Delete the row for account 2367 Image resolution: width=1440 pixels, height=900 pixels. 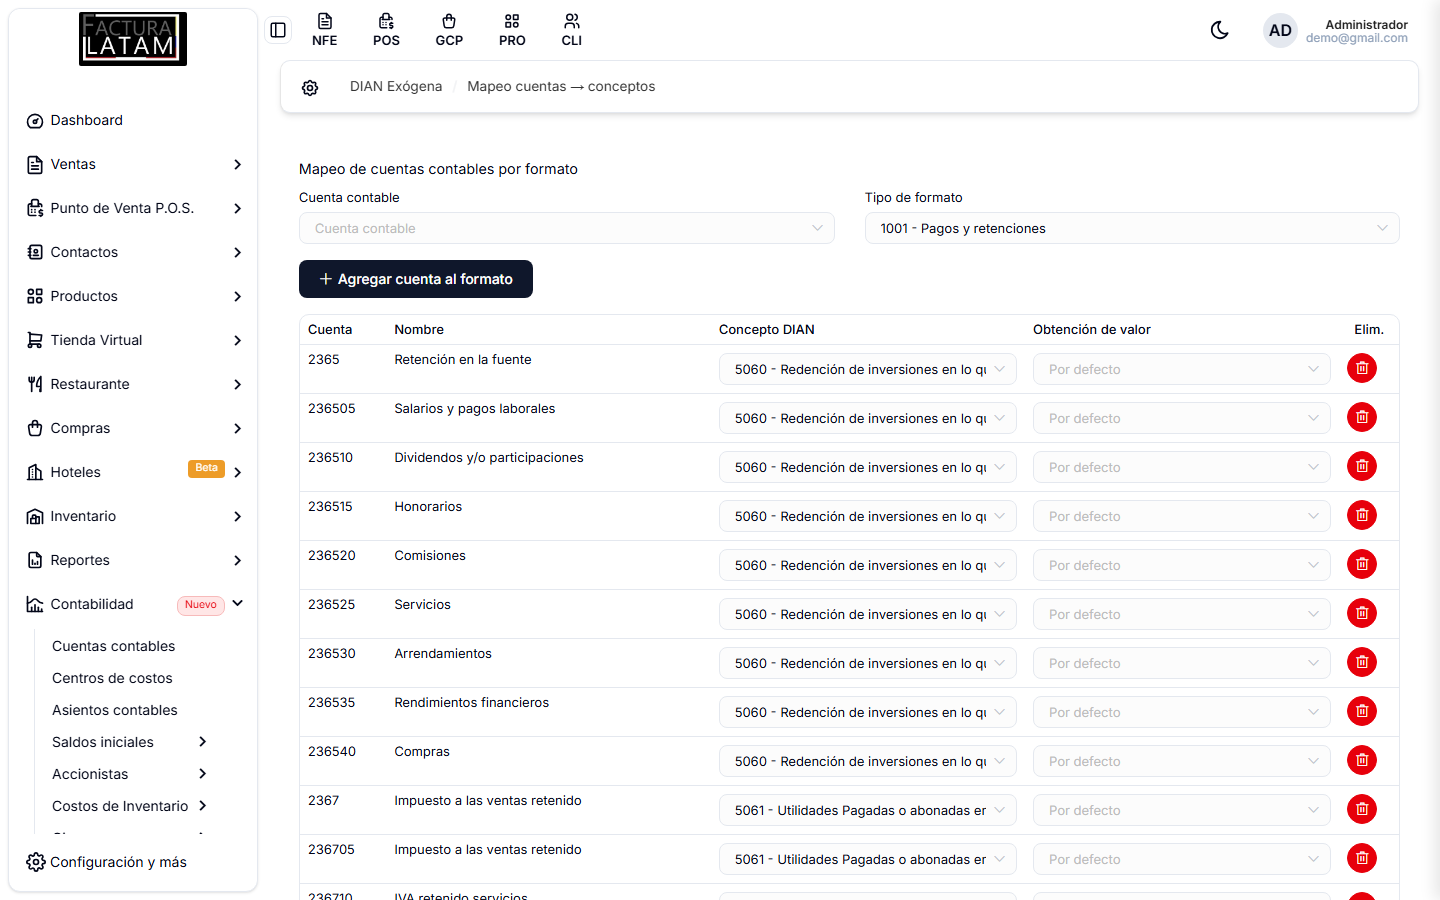coord(1362,809)
